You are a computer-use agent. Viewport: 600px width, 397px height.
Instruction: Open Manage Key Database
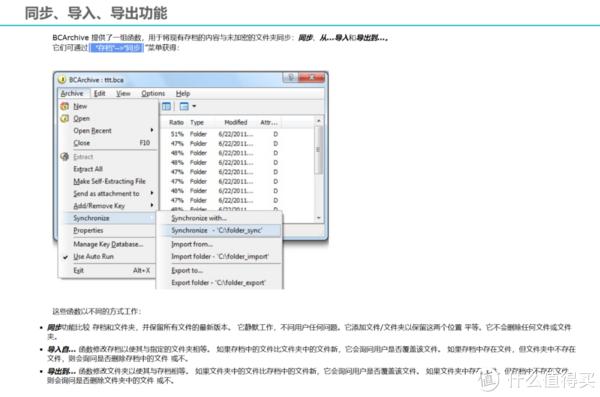point(108,244)
